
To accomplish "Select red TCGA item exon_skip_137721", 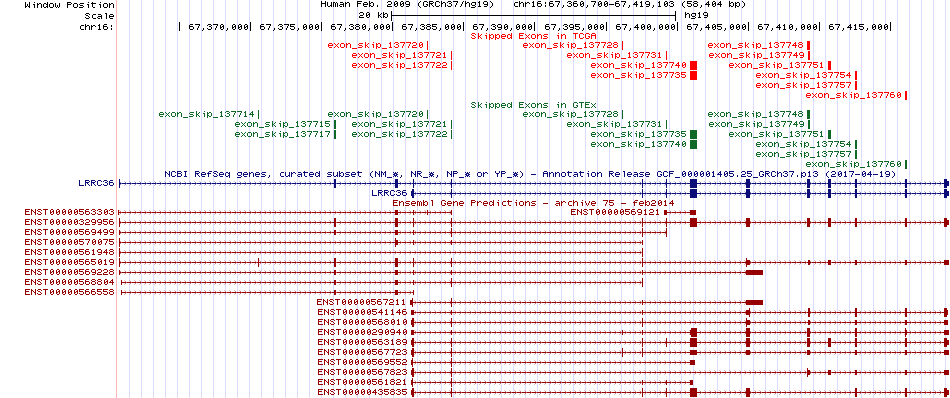I will click(400, 55).
